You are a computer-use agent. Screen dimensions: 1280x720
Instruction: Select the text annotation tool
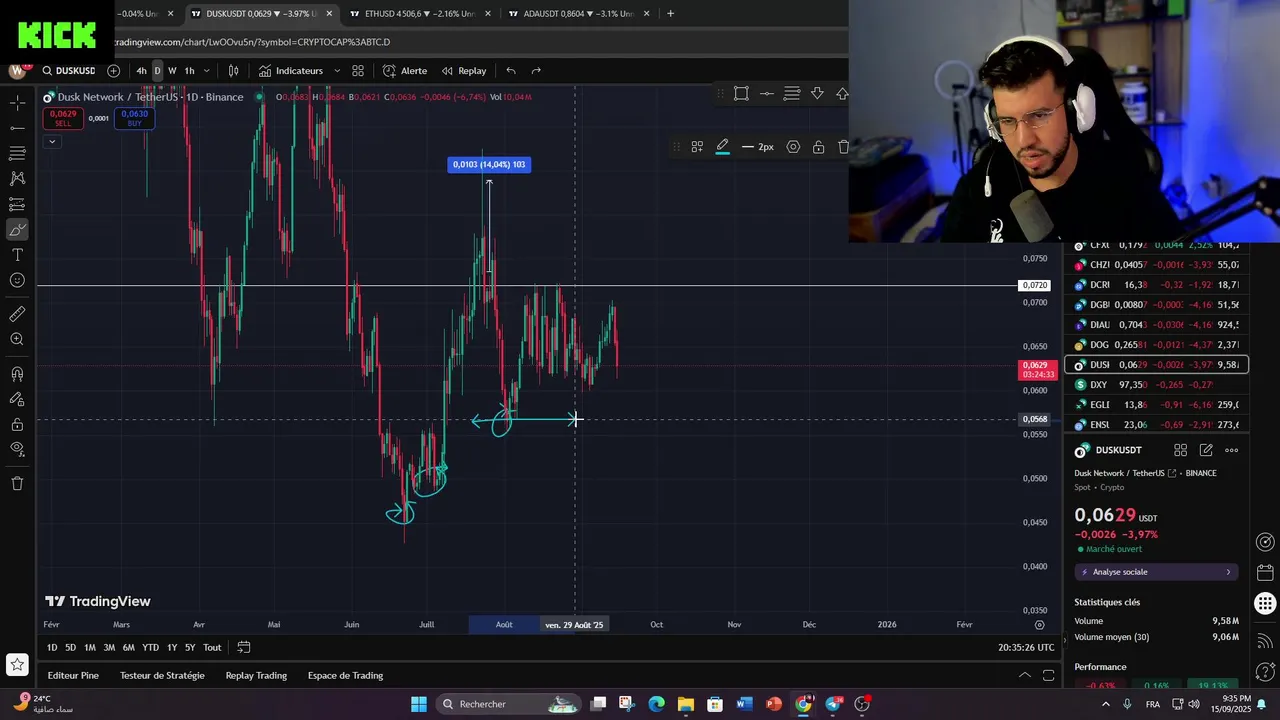click(17, 255)
